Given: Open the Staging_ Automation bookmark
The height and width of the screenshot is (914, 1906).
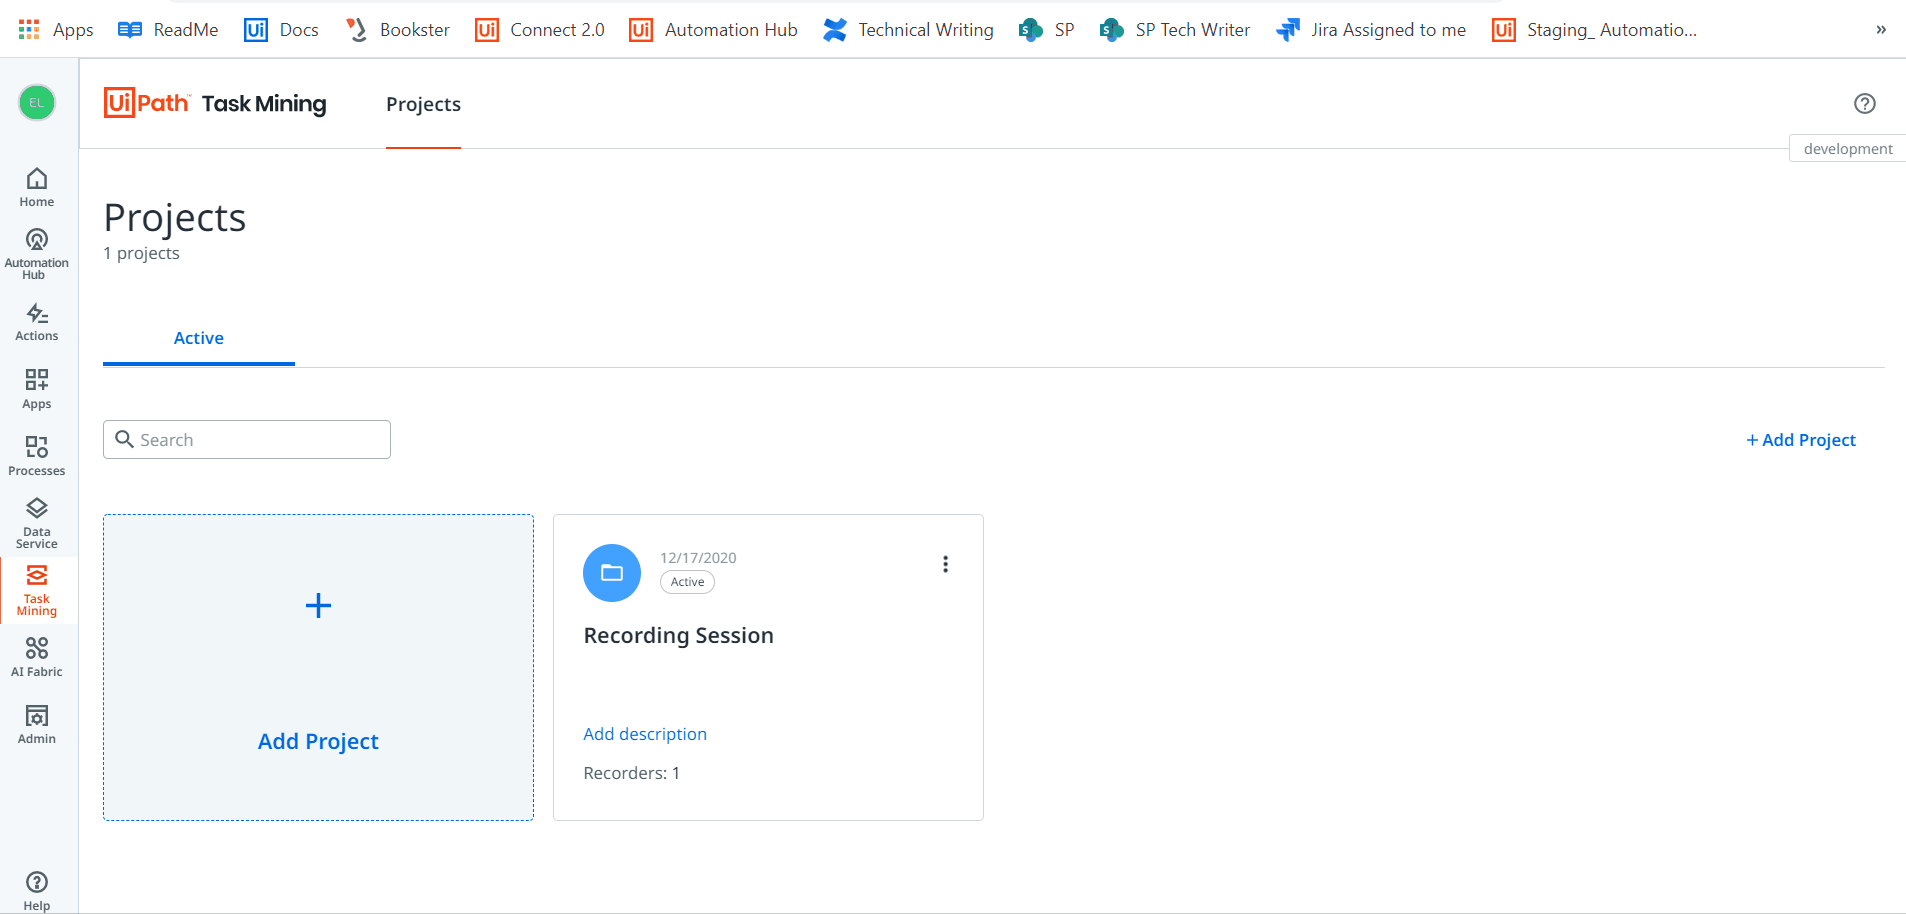Looking at the screenshot, I should pos(1594,29).
